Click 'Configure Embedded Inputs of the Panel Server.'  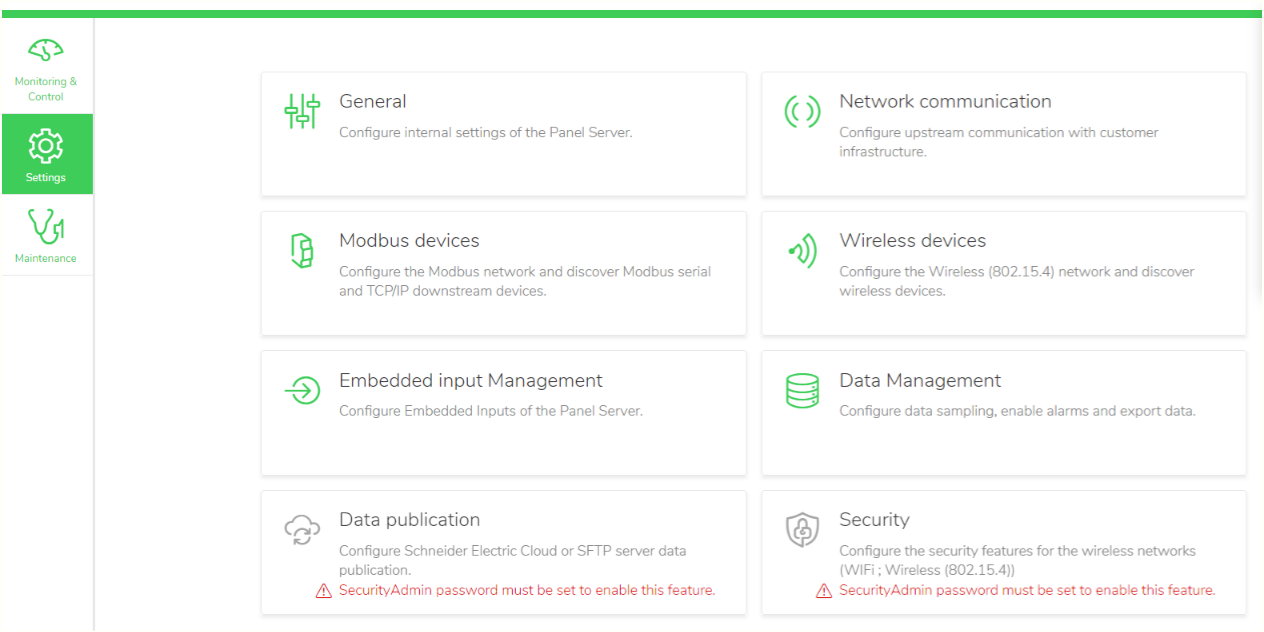point(491,411)
